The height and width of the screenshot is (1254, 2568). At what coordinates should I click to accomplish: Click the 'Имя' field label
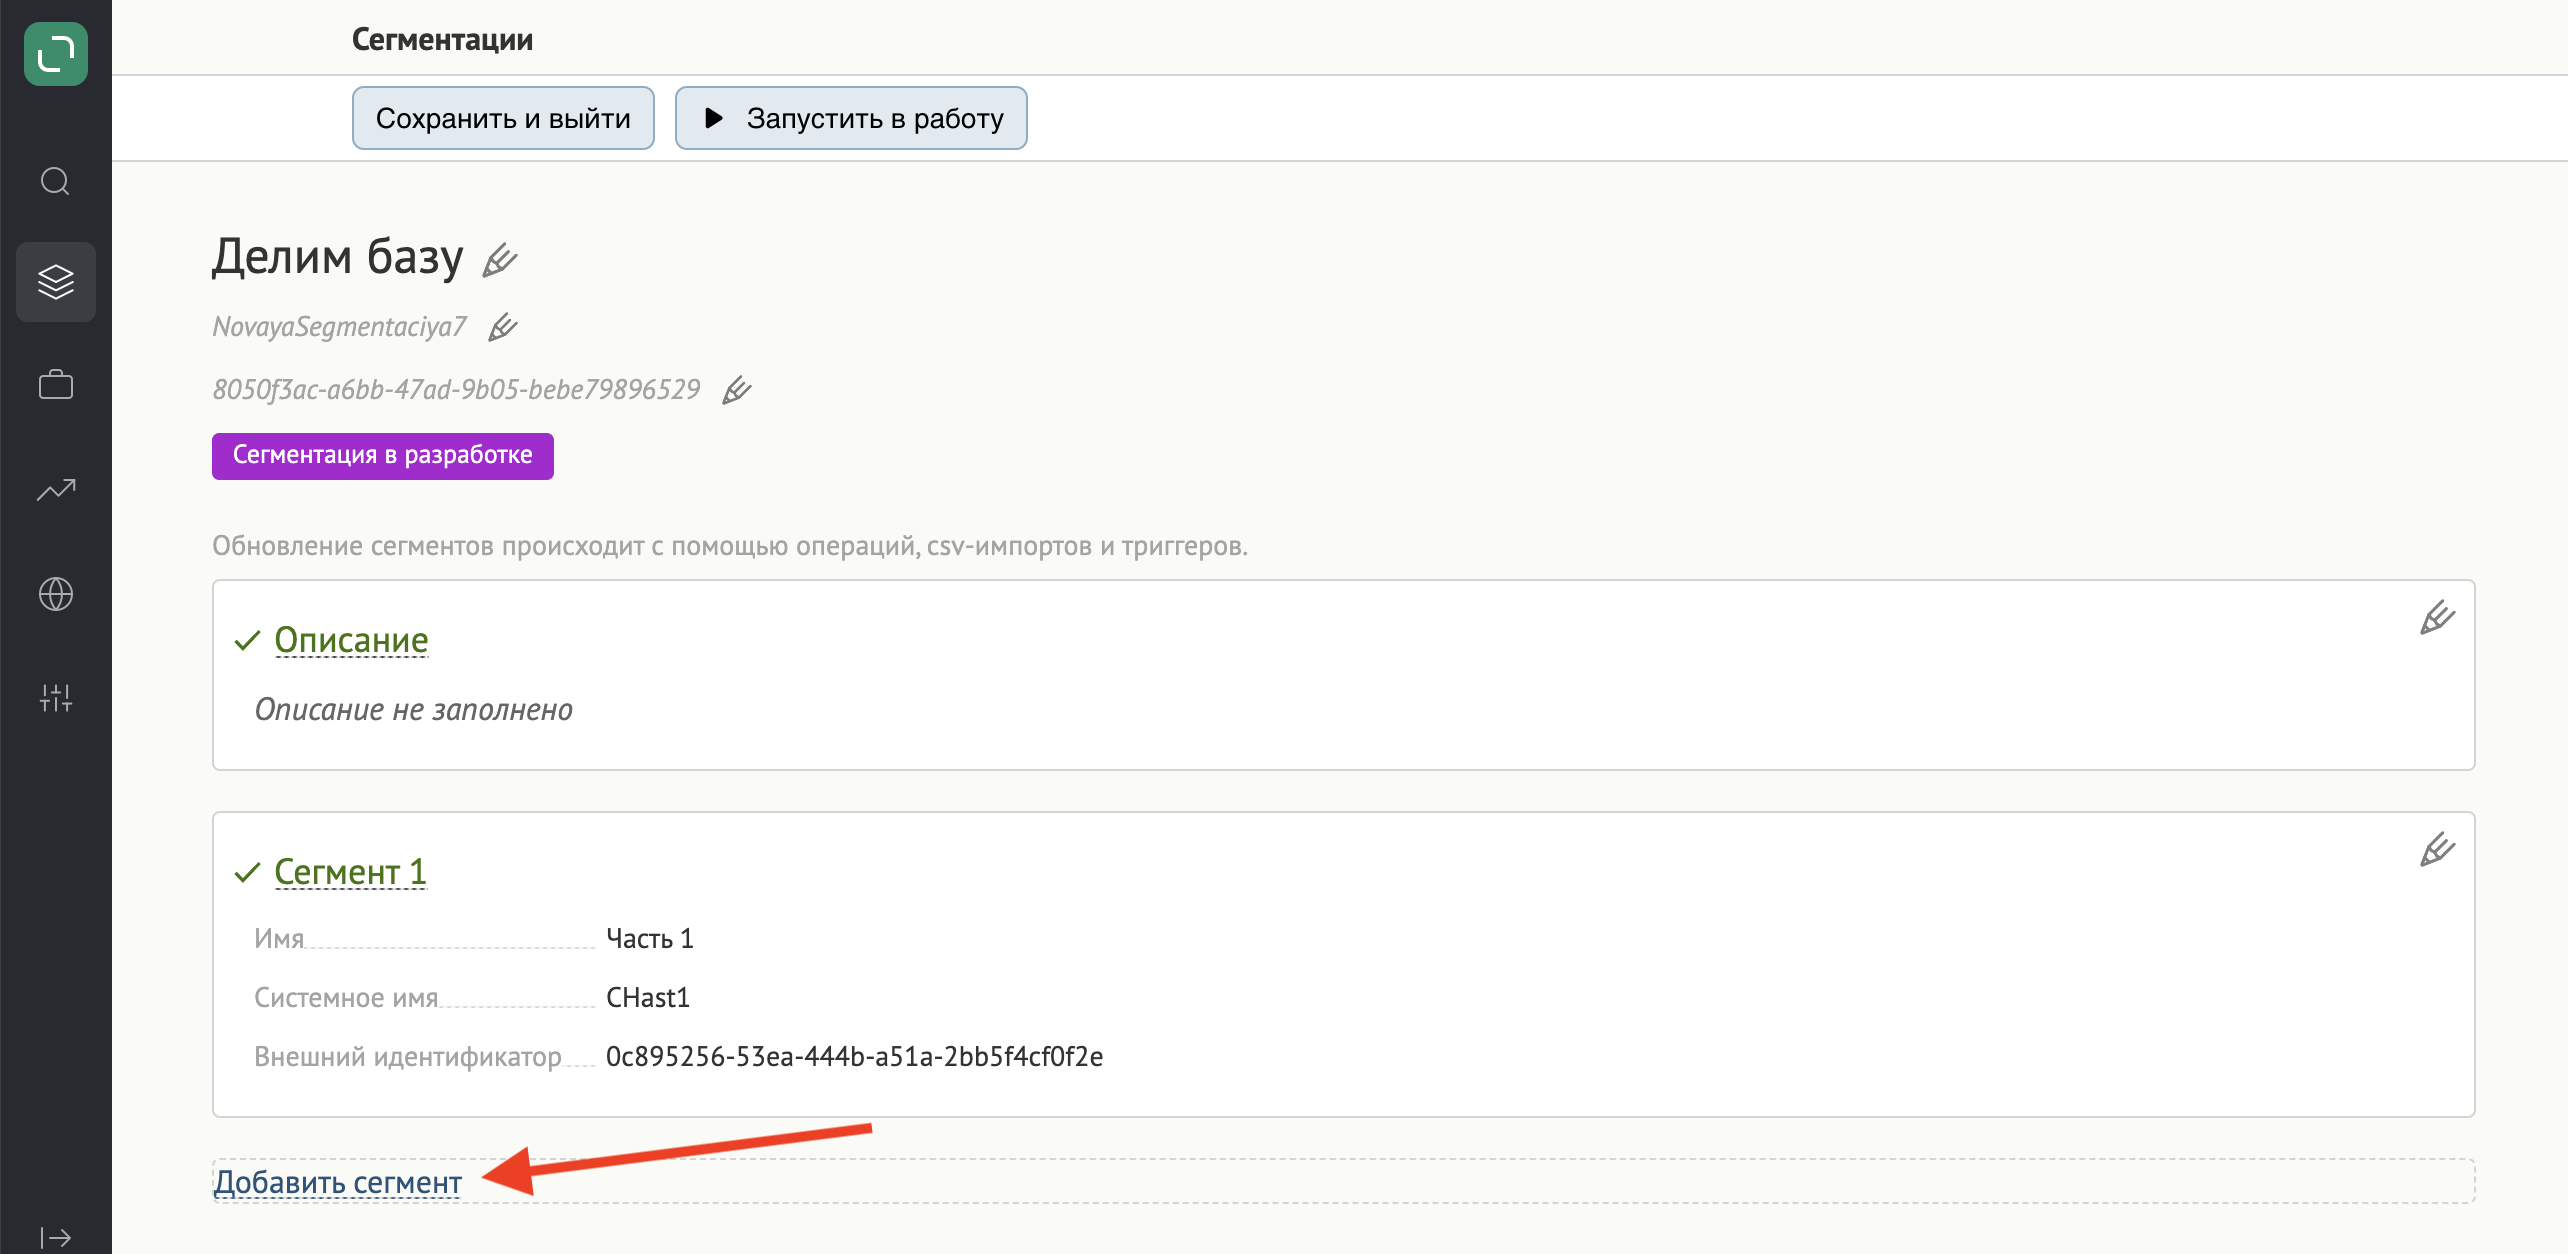279,938
